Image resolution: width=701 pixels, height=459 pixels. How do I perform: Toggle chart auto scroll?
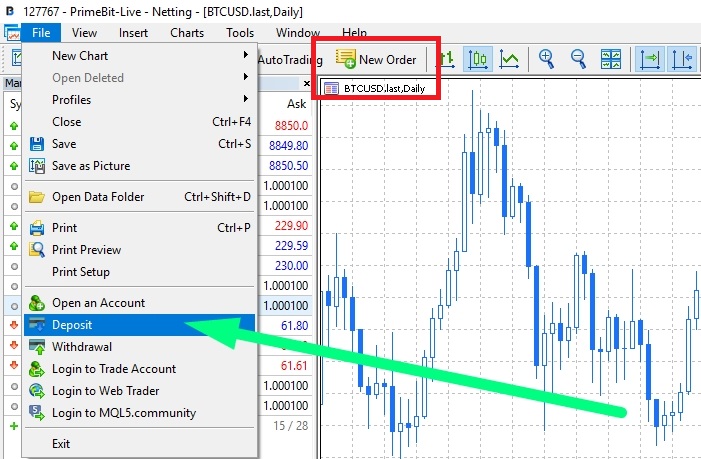650,59
